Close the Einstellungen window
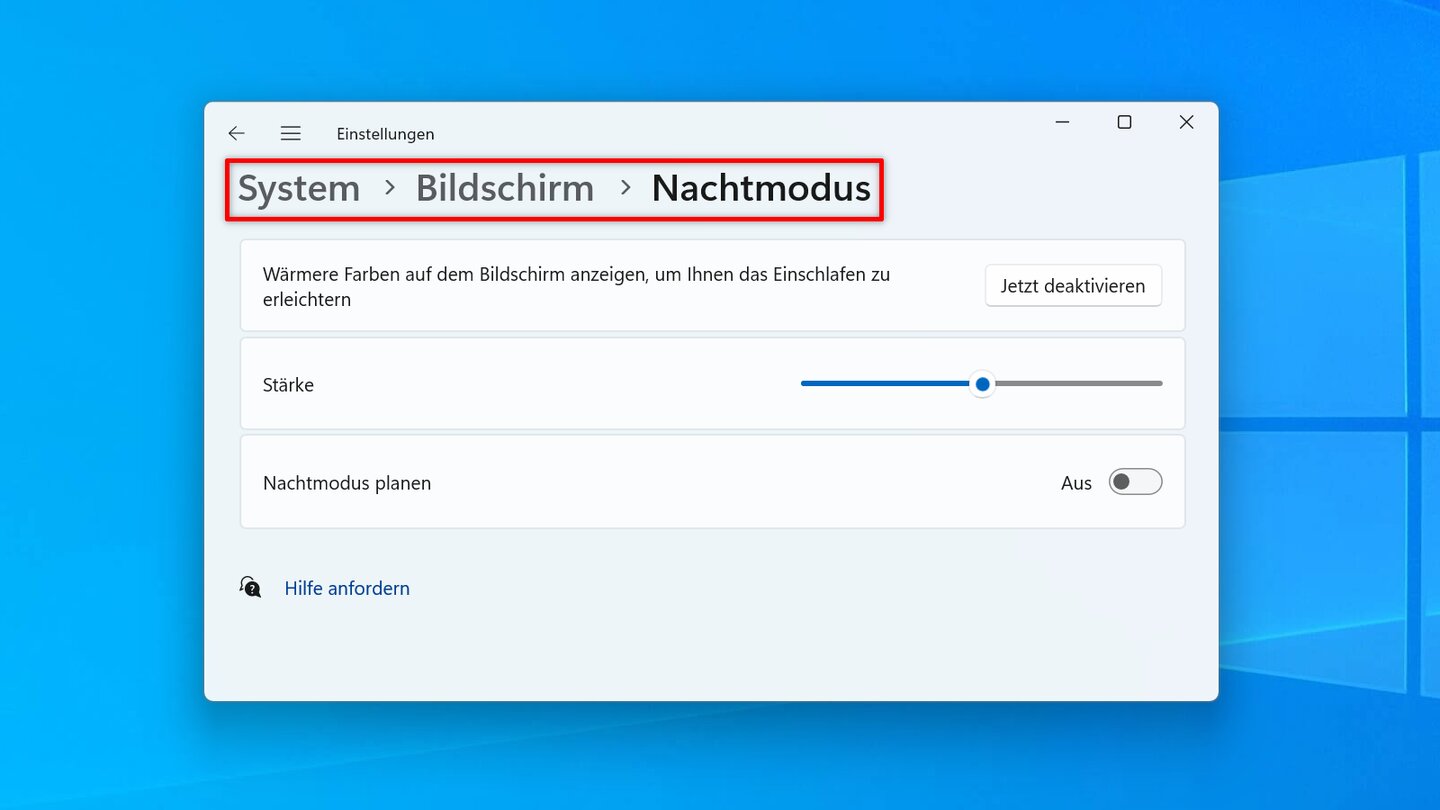1440x810 pixels. click(x=1186, y=122)
